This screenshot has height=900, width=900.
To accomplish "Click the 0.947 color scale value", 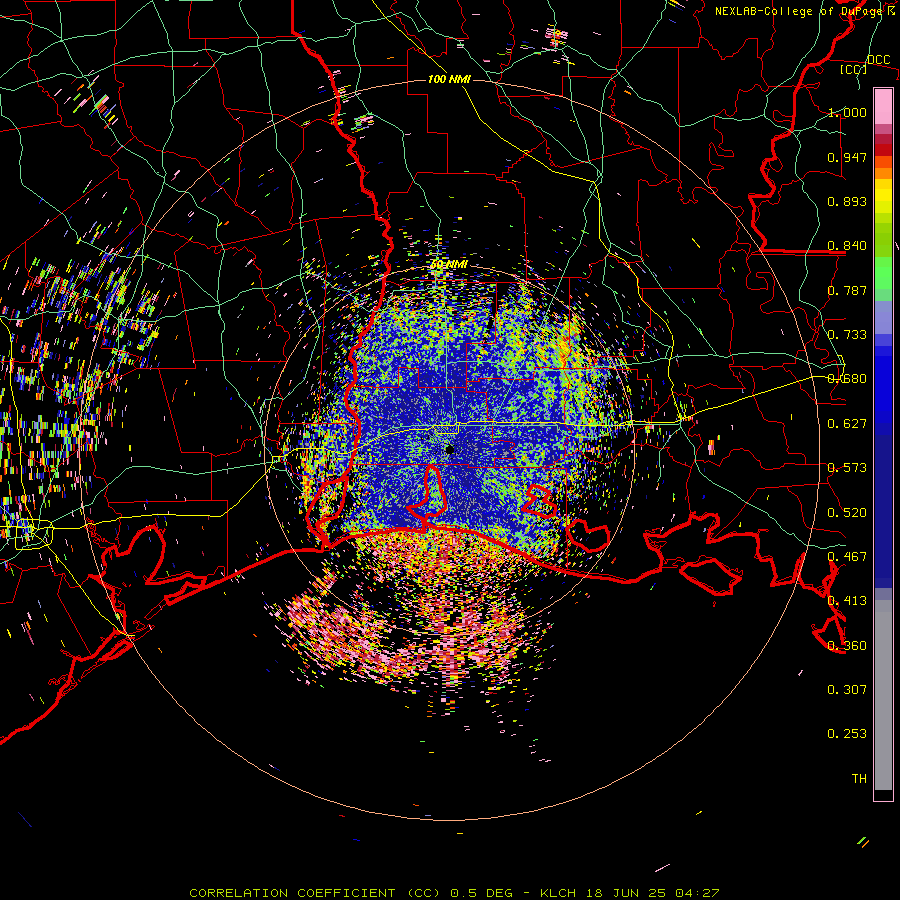I will click(x=847, y=157).
